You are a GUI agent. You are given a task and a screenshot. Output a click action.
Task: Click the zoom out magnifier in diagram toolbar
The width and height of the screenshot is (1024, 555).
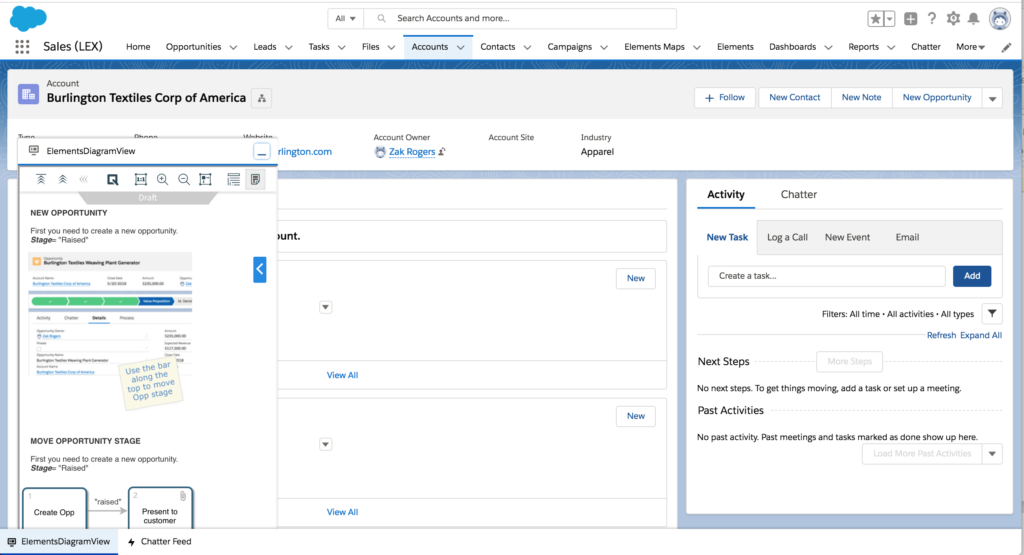point(184,179)
